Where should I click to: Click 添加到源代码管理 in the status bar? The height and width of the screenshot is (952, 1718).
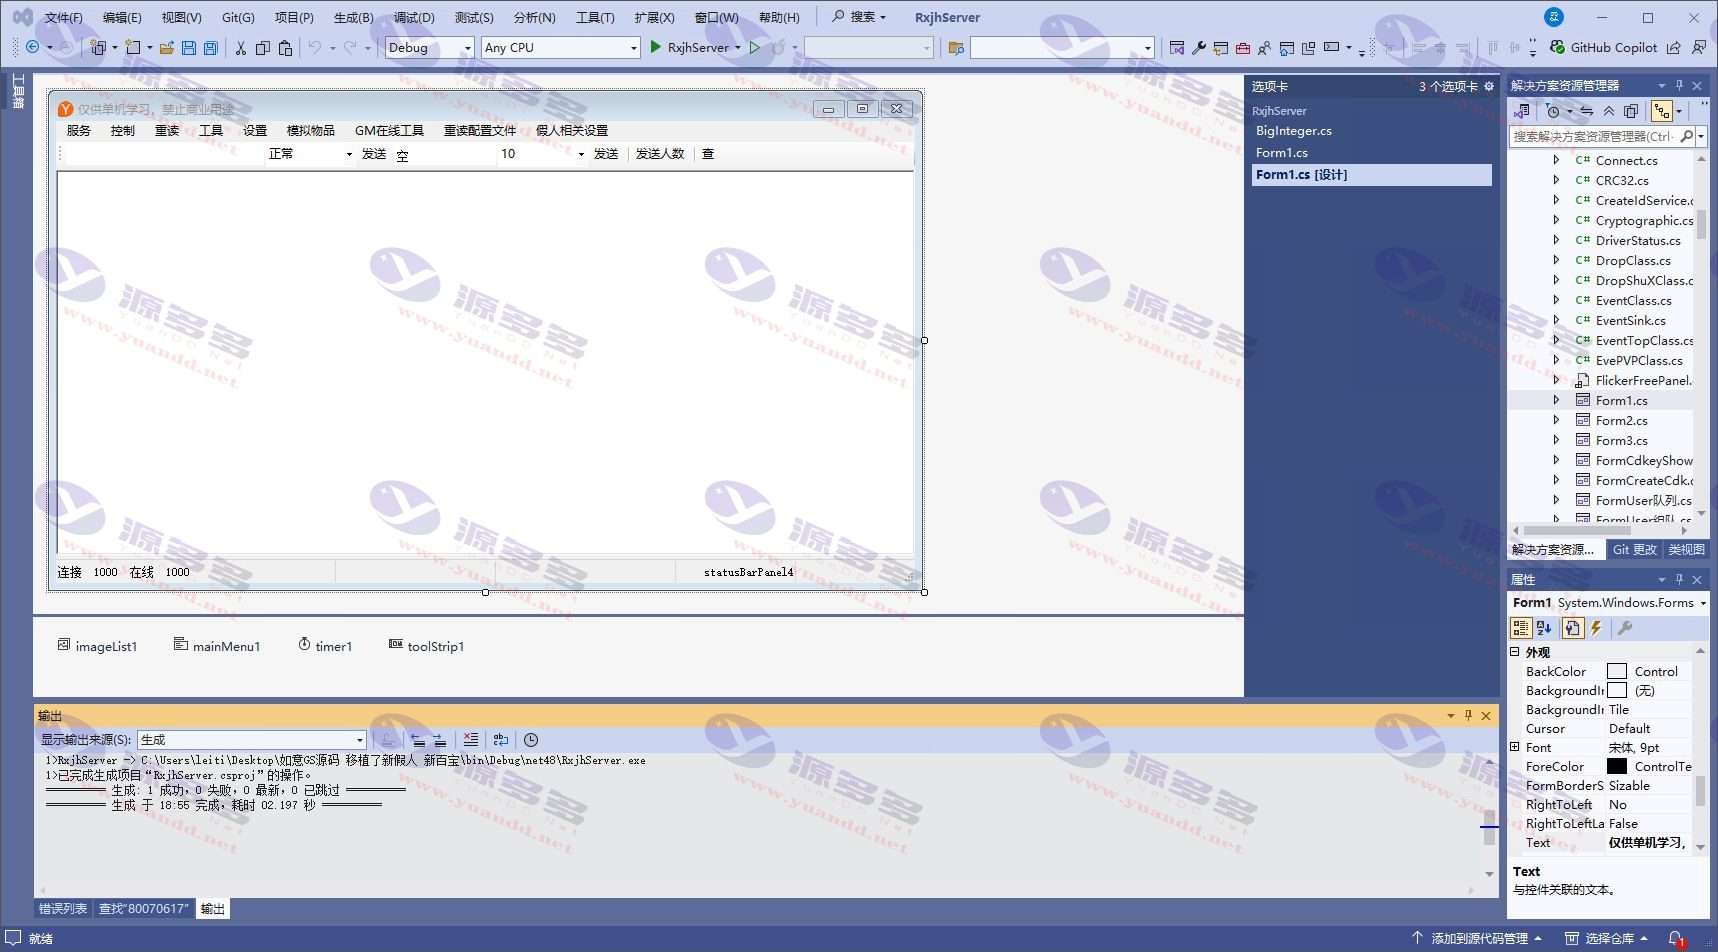tap(1478, 938)
